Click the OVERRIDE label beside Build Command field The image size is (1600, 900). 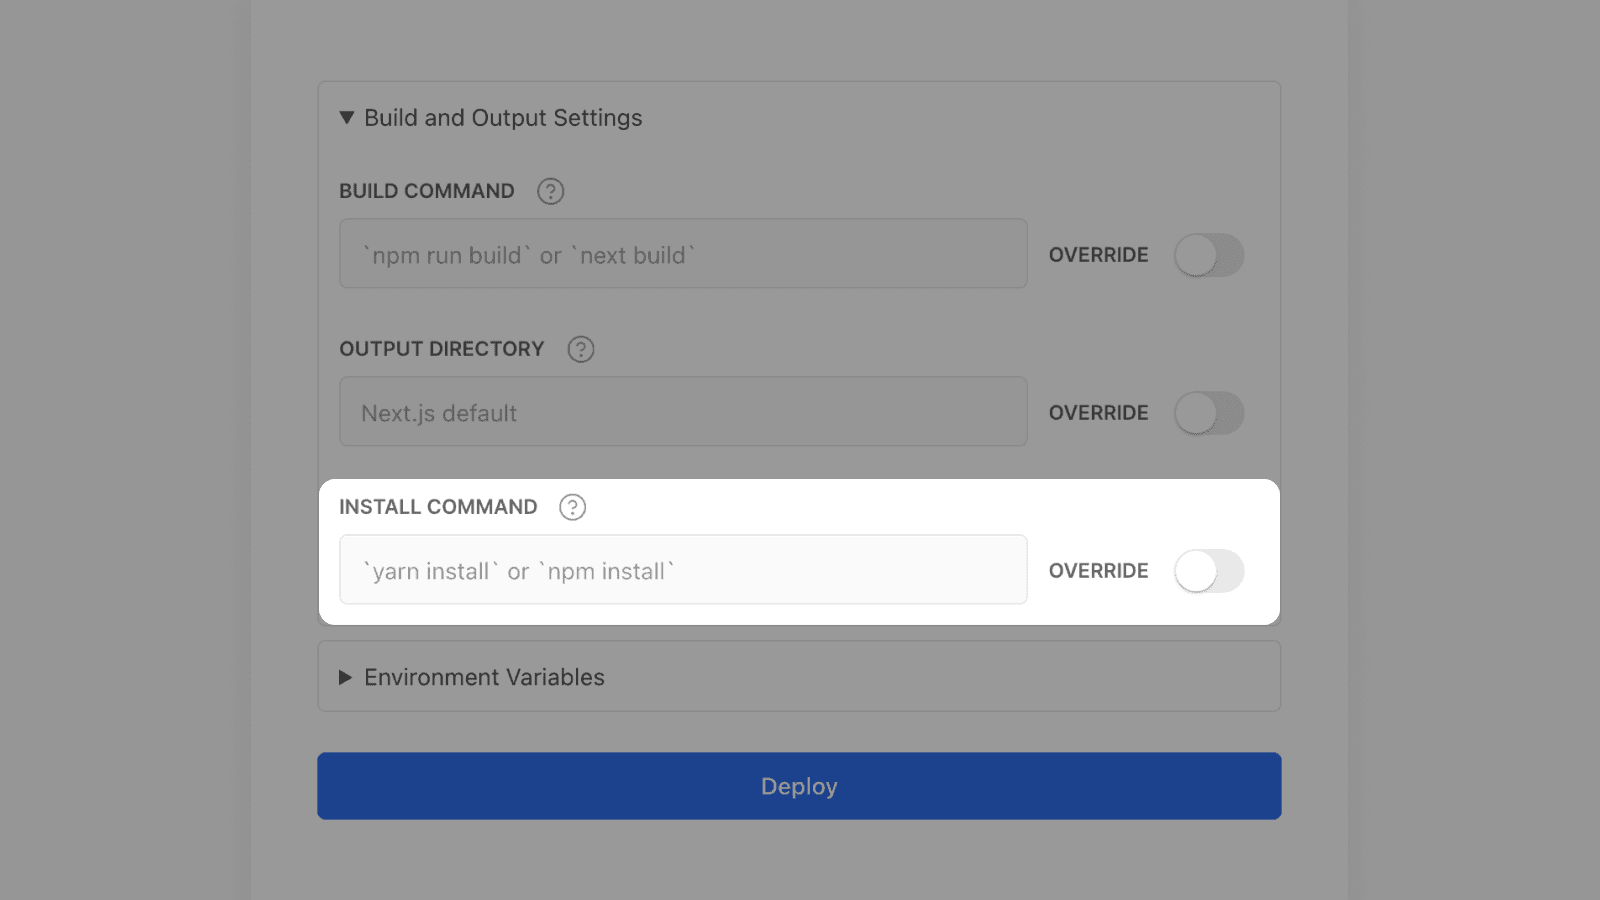coord(1098,255)
